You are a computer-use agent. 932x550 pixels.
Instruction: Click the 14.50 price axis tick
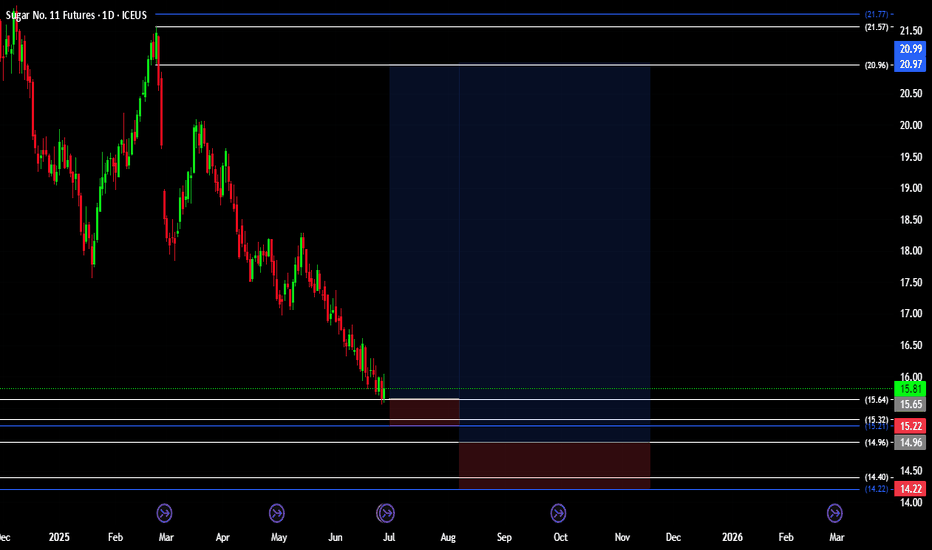pos(911,471)
